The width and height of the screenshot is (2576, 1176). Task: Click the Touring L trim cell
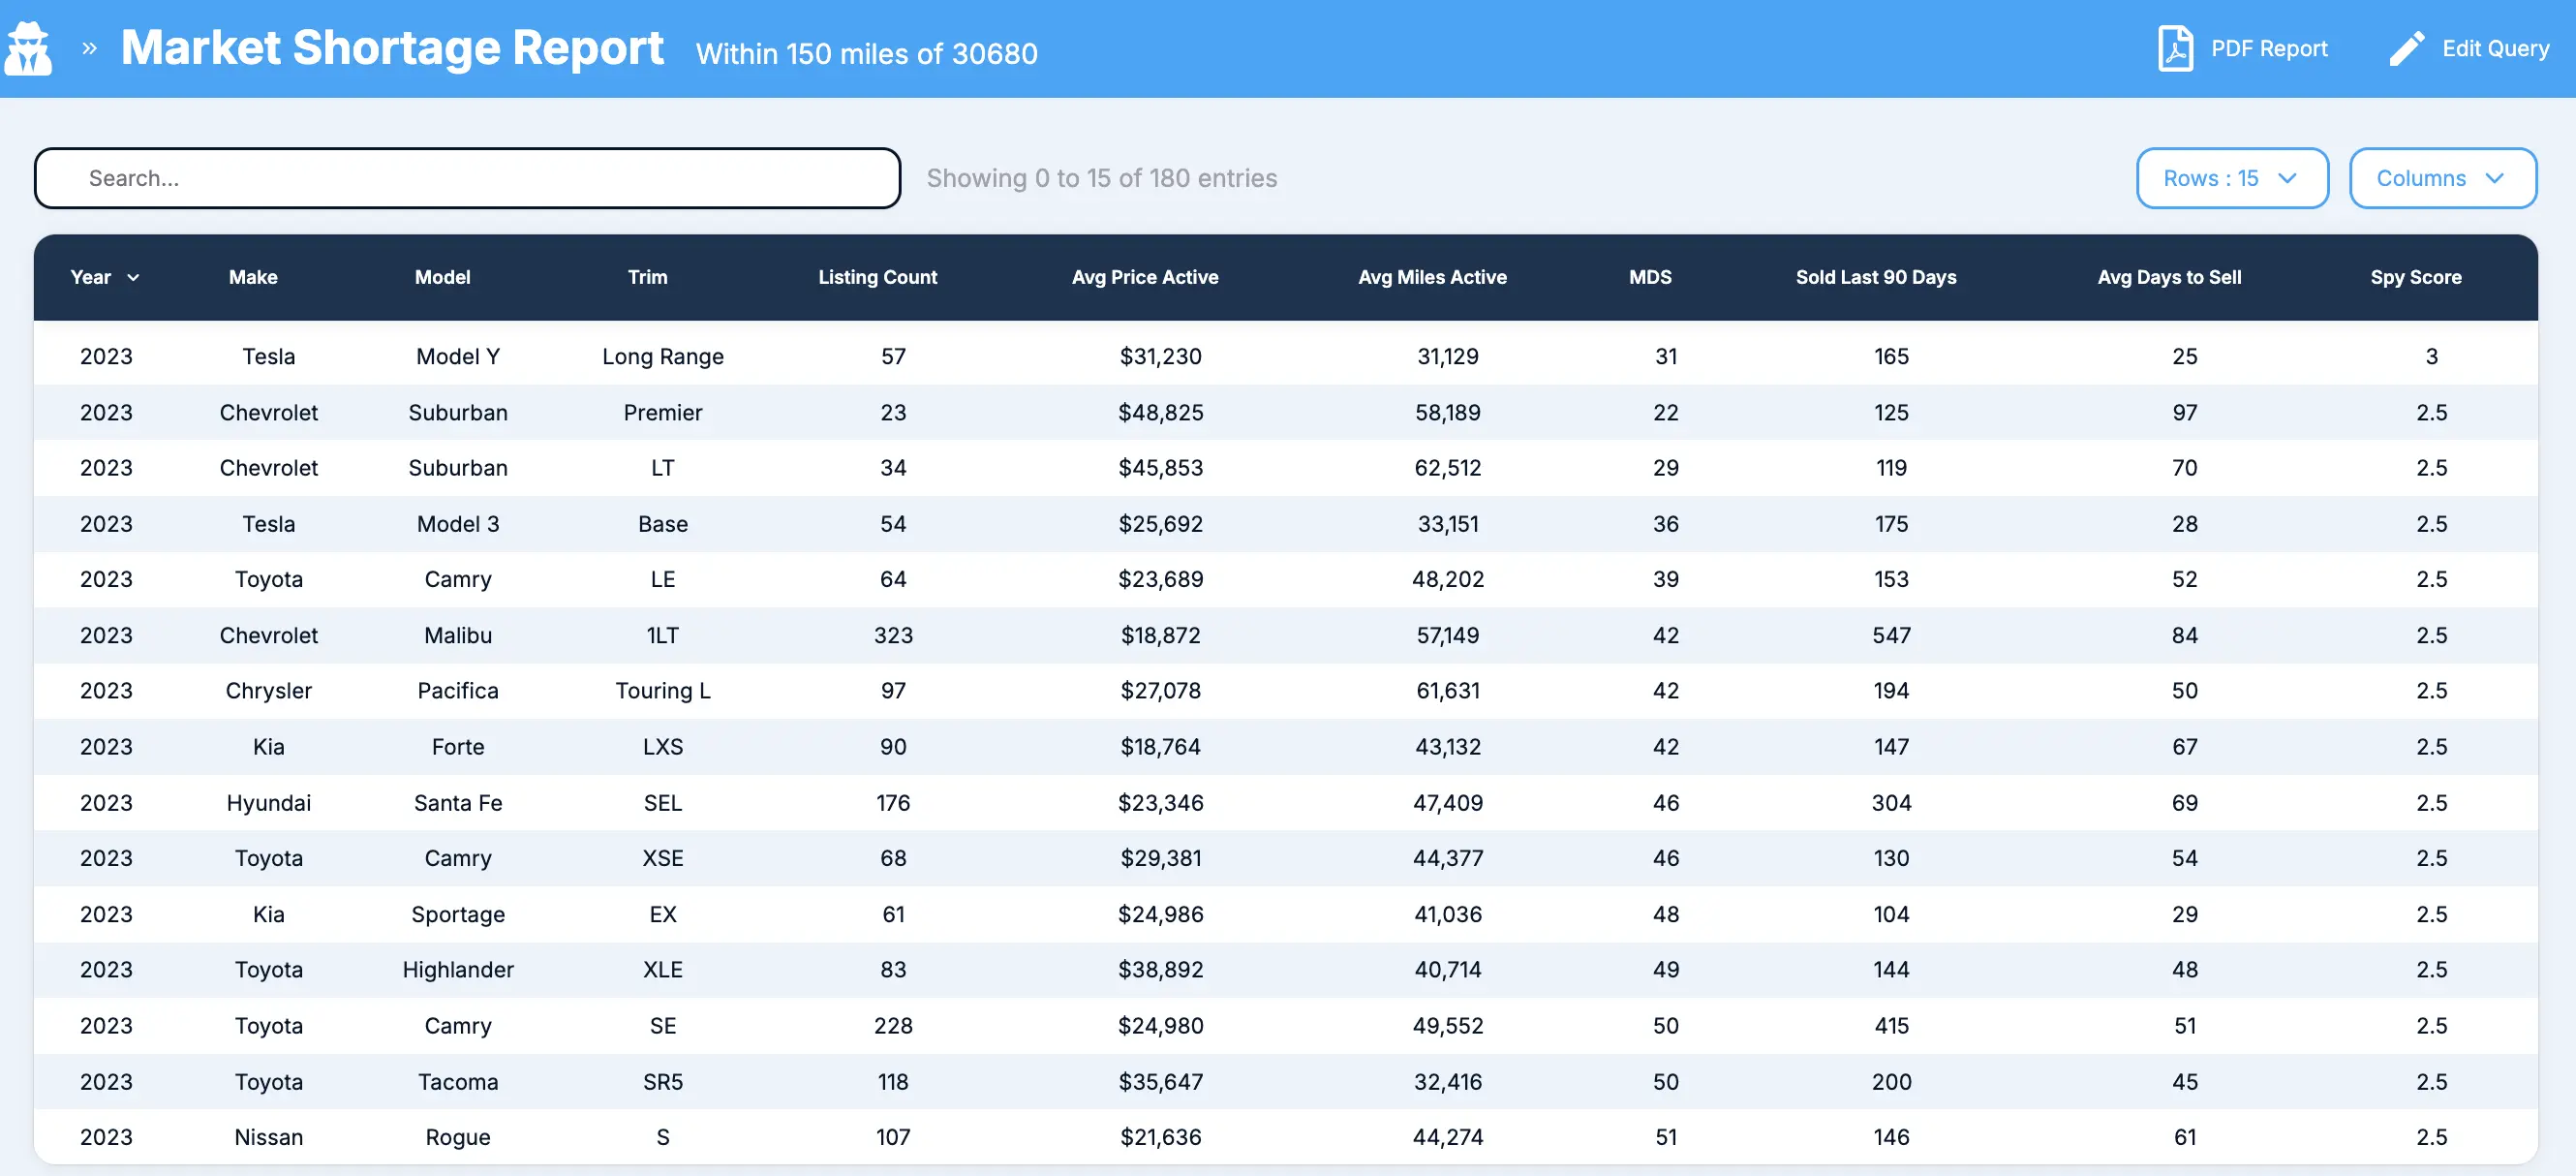[663, 691]
